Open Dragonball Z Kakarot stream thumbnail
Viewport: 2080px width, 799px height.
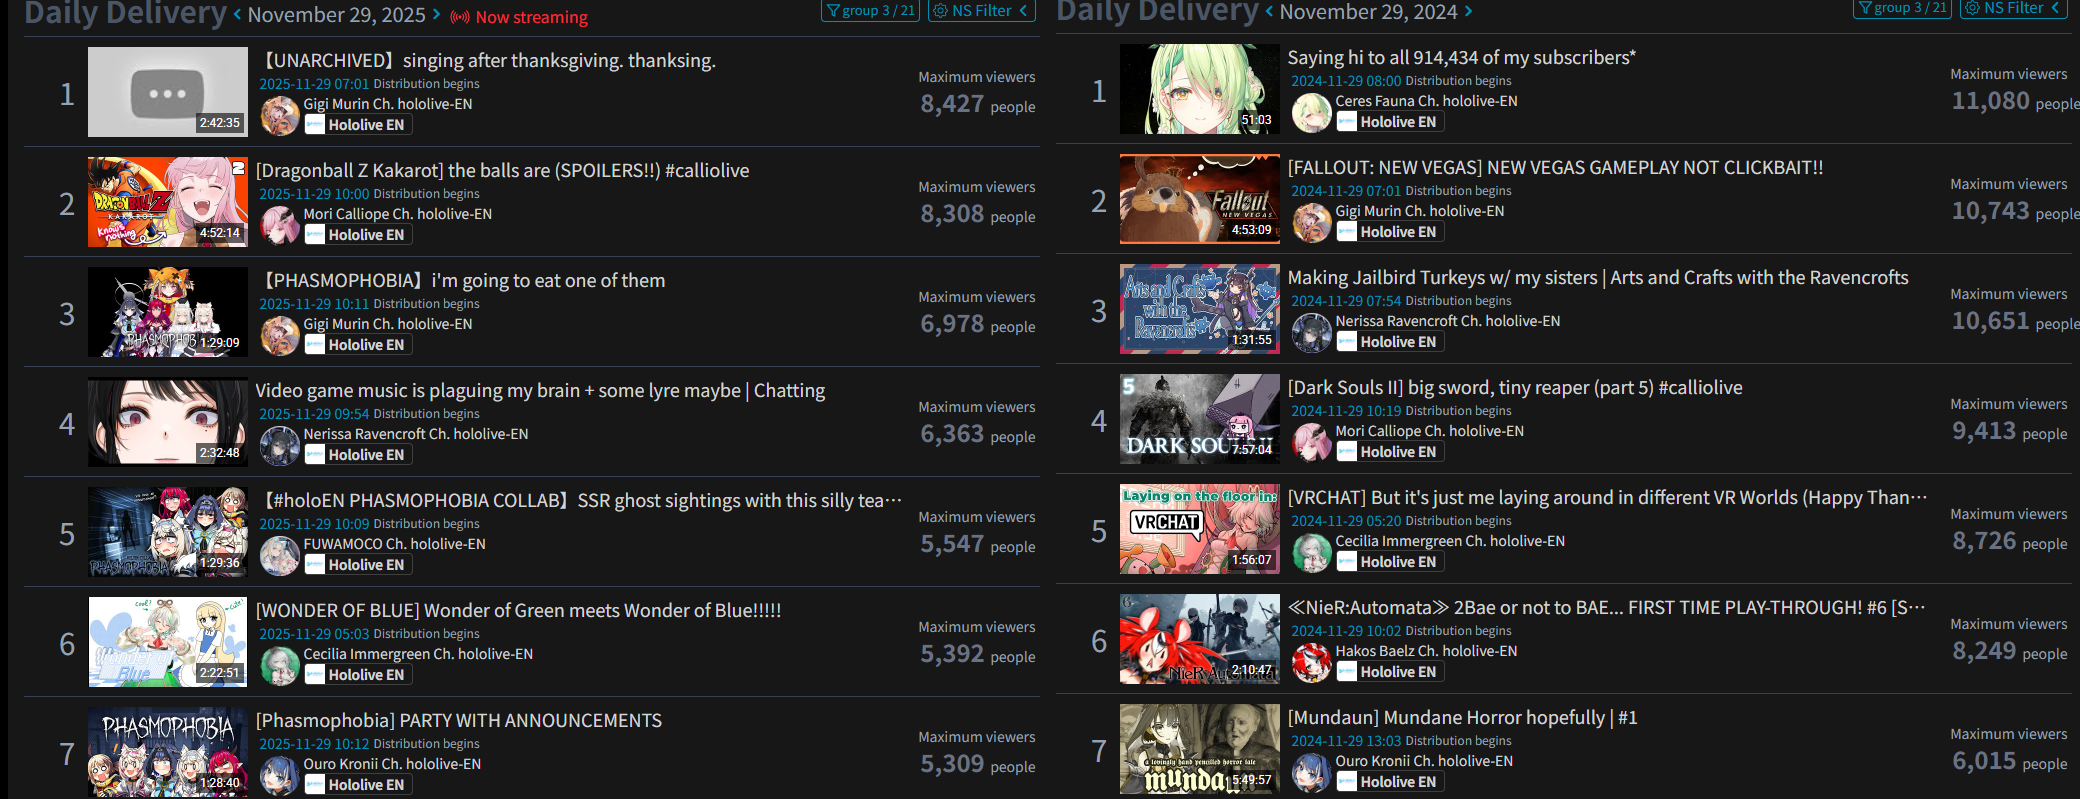pyautogui.click(x=168, y=202)
